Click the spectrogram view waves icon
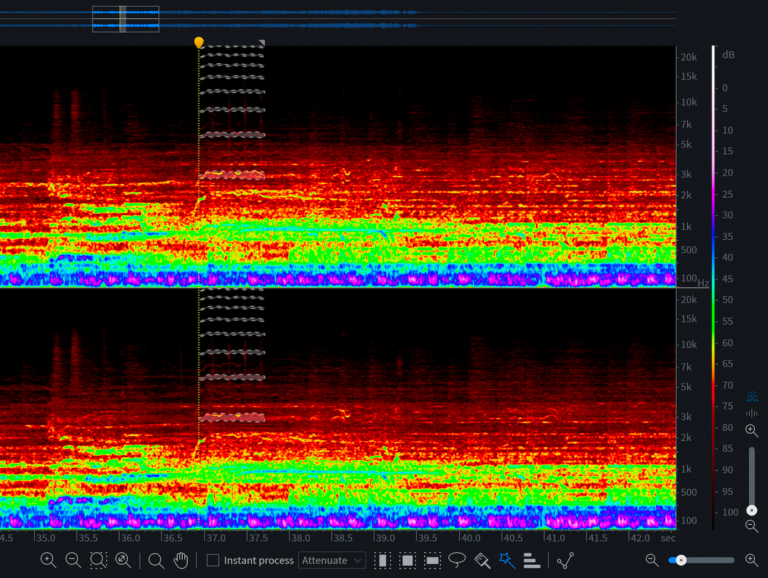 (x=752, y=397)
